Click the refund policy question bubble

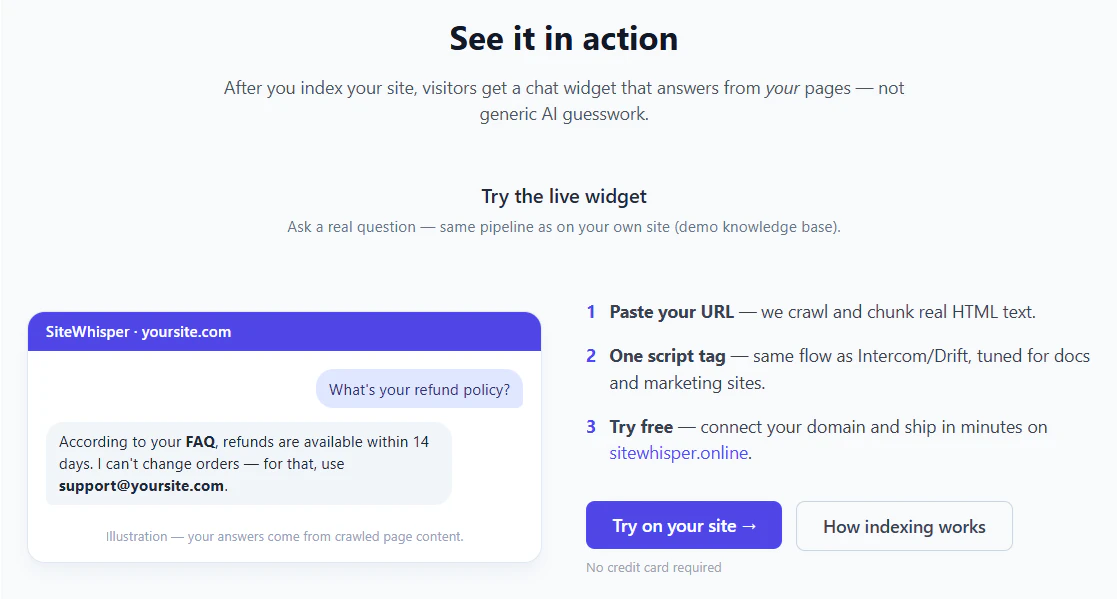coord(419,388)
